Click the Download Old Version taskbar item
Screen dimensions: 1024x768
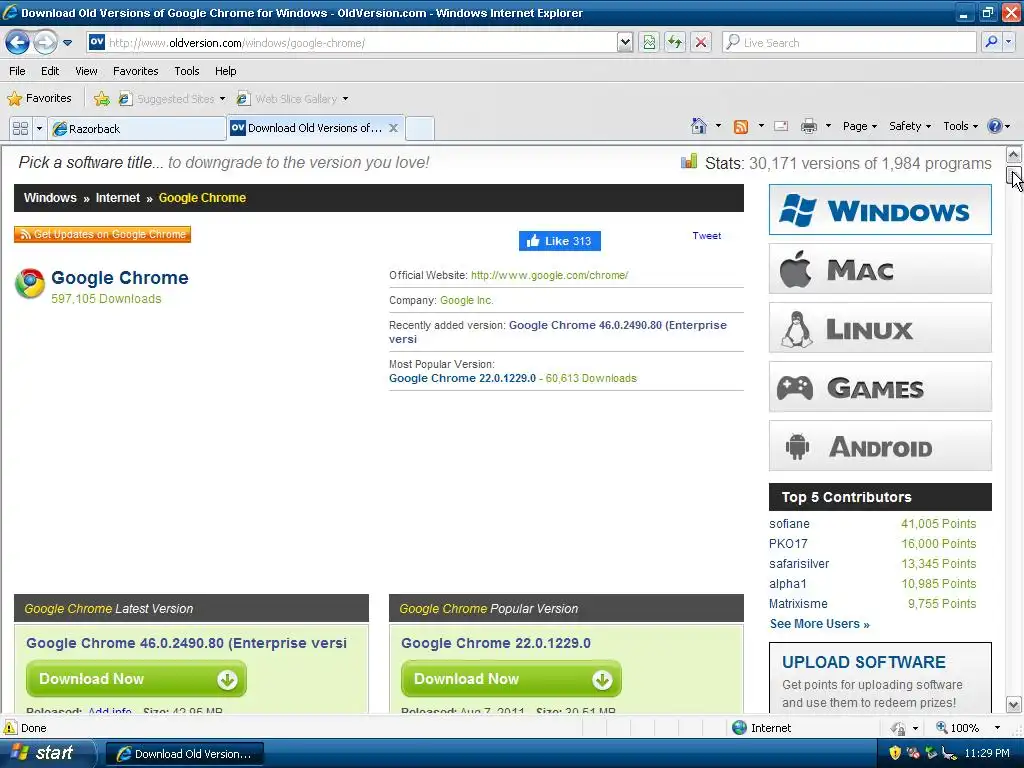185,754
